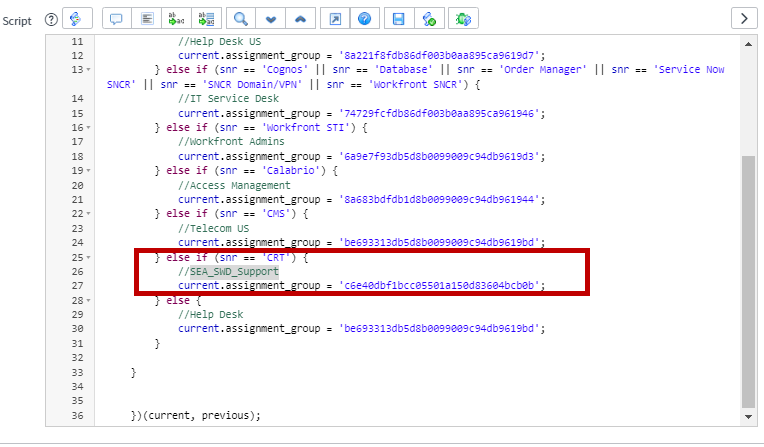The image size is (764, 447).
Task: Click sys_id '8a221f8fdb86df003b0aa895ca9619d7'
Action: (x=439, y=56)
